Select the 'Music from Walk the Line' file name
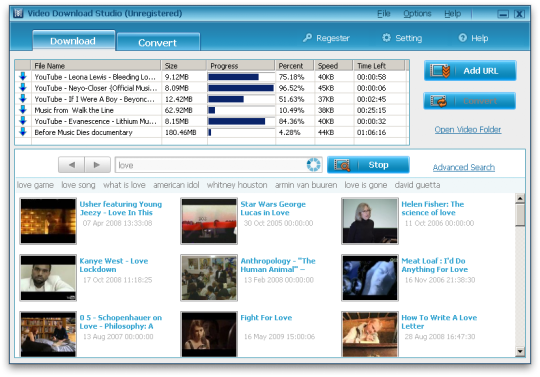 (74, 110)
